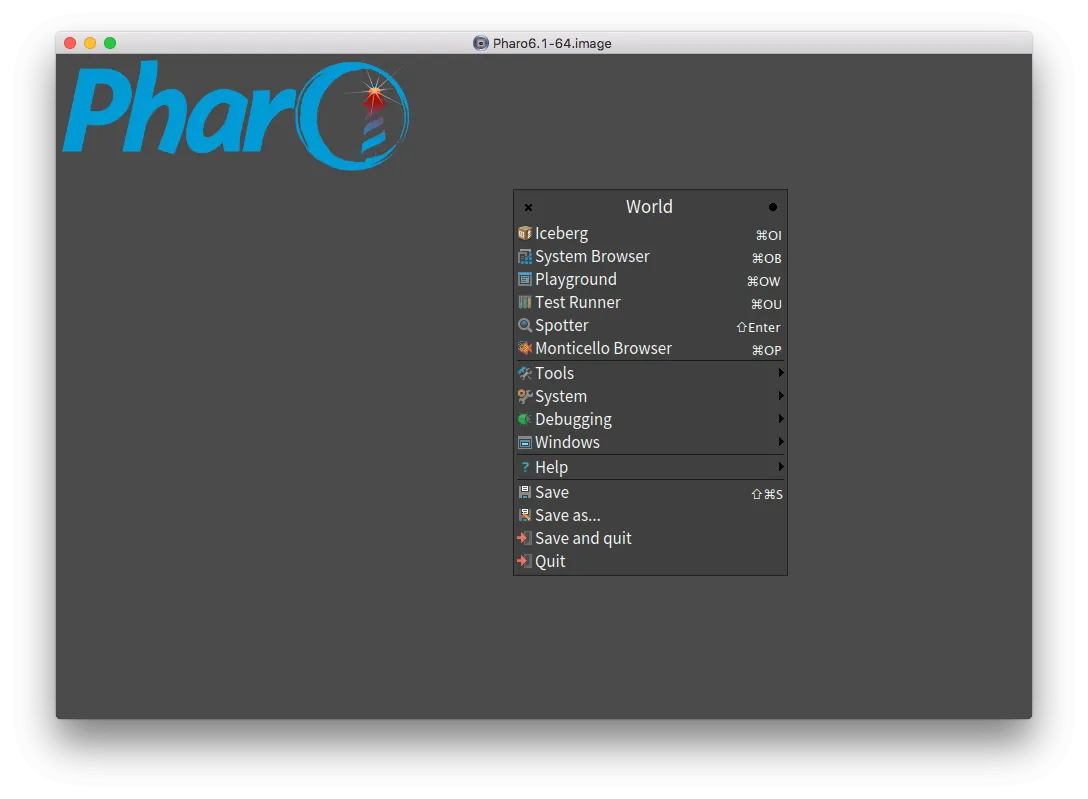
Task: Open the Help submenu label
Action: [x=552, y=467]
